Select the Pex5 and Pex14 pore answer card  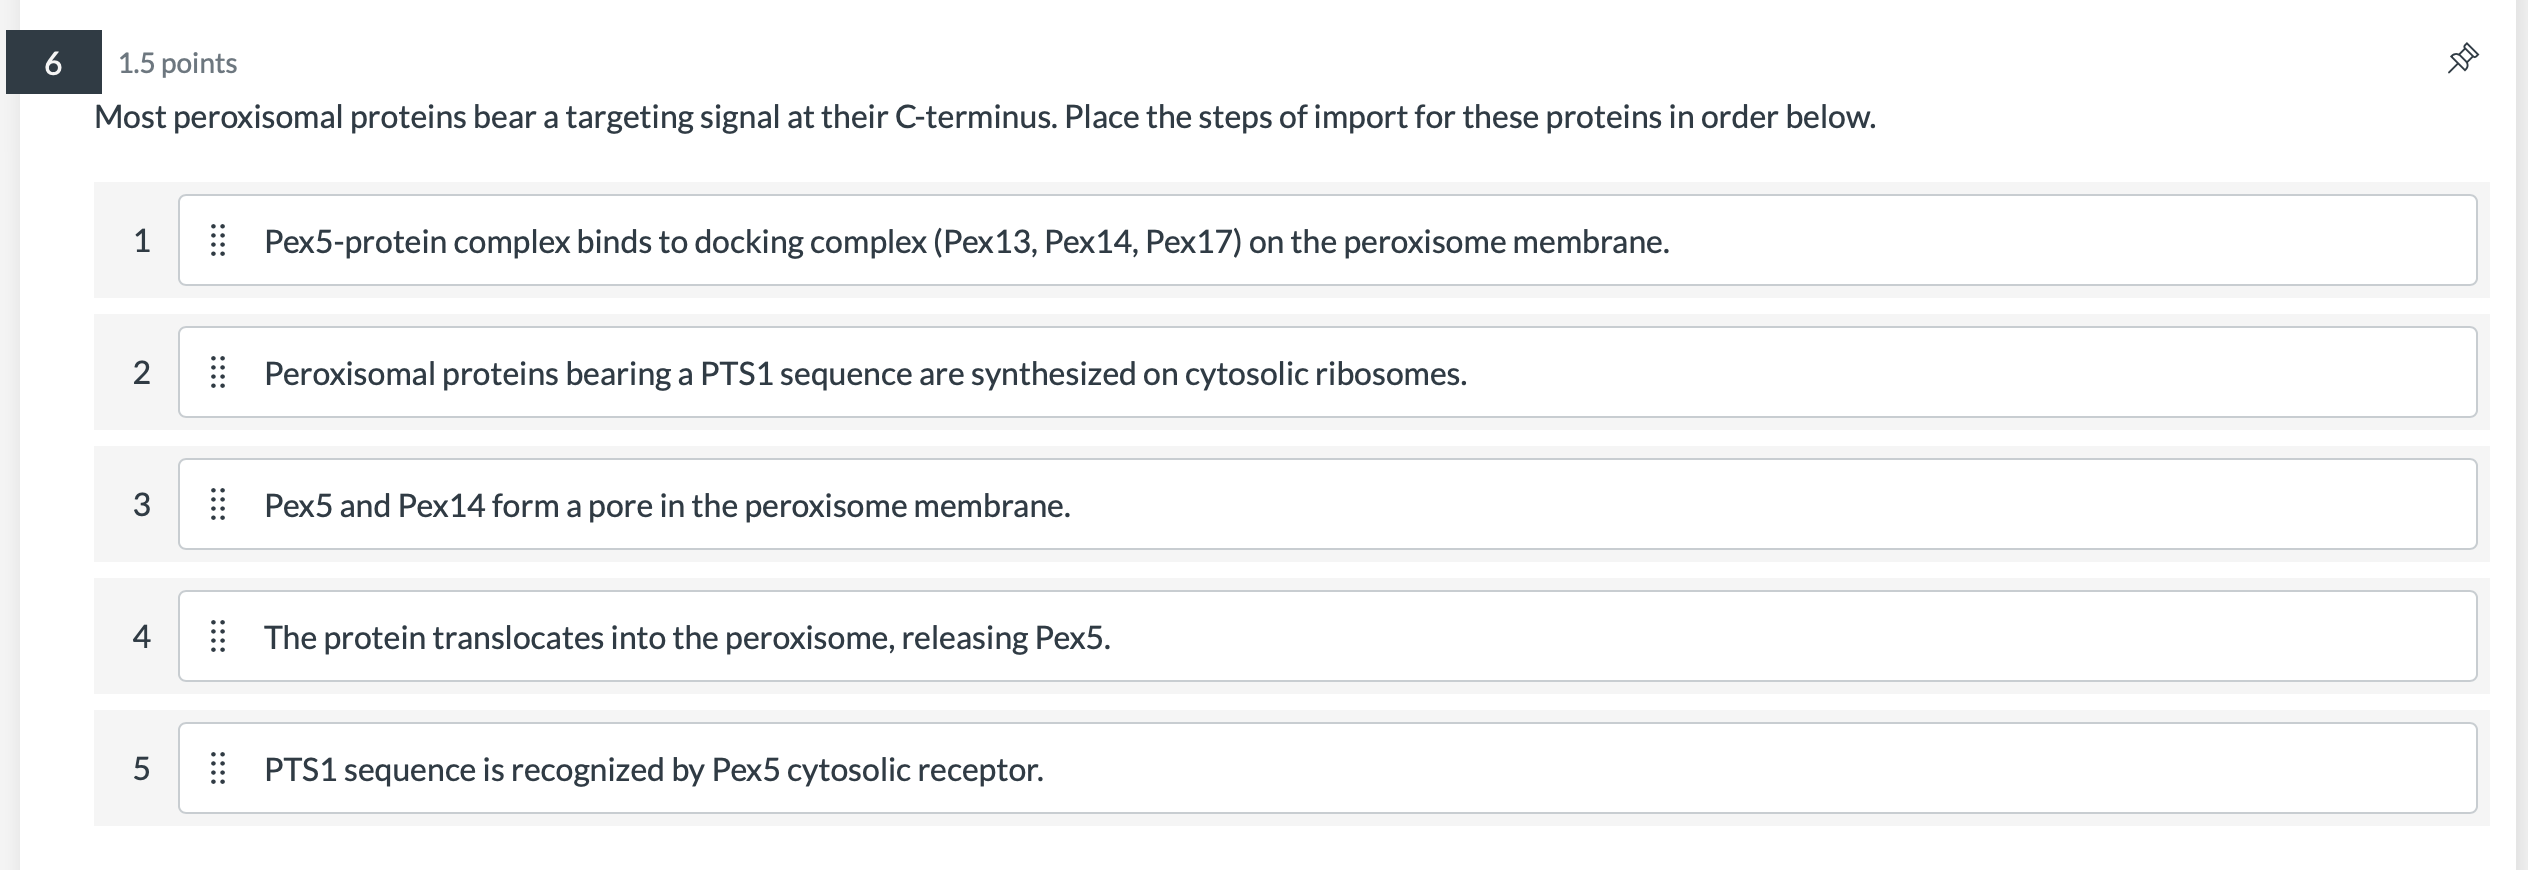(x=1326, y=505)
